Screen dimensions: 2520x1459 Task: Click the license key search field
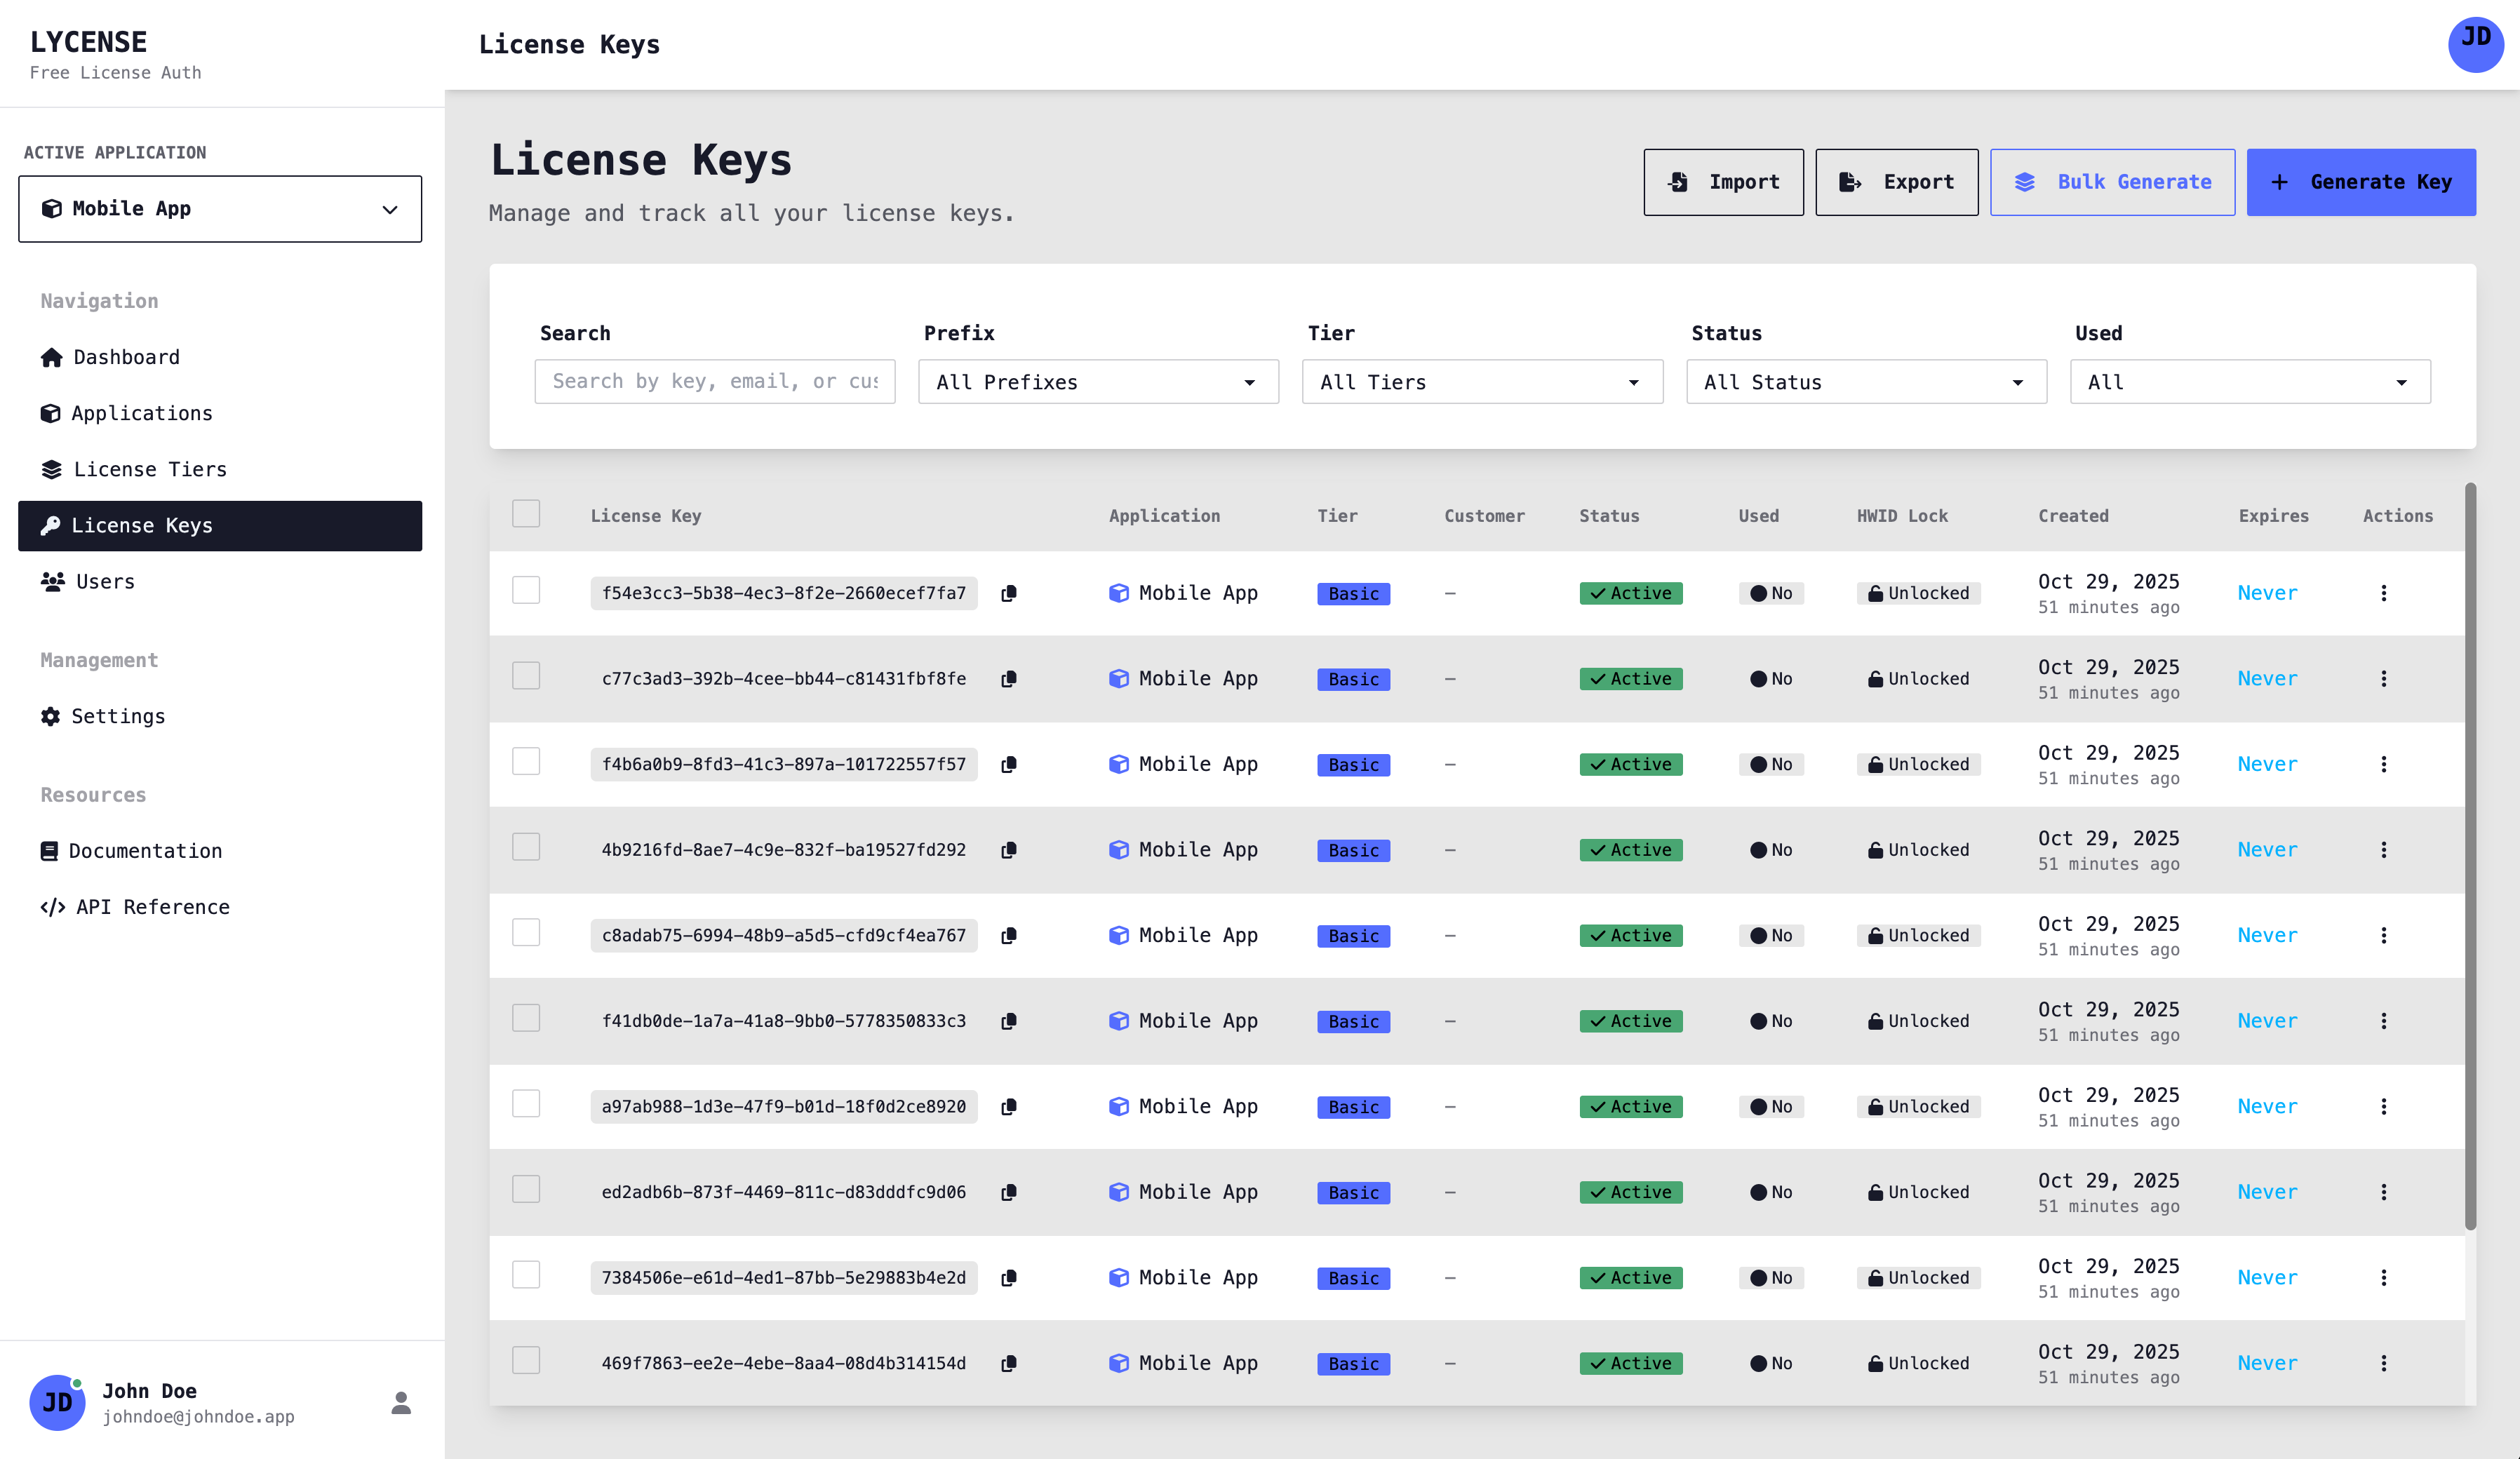click(x=714, y=382)
